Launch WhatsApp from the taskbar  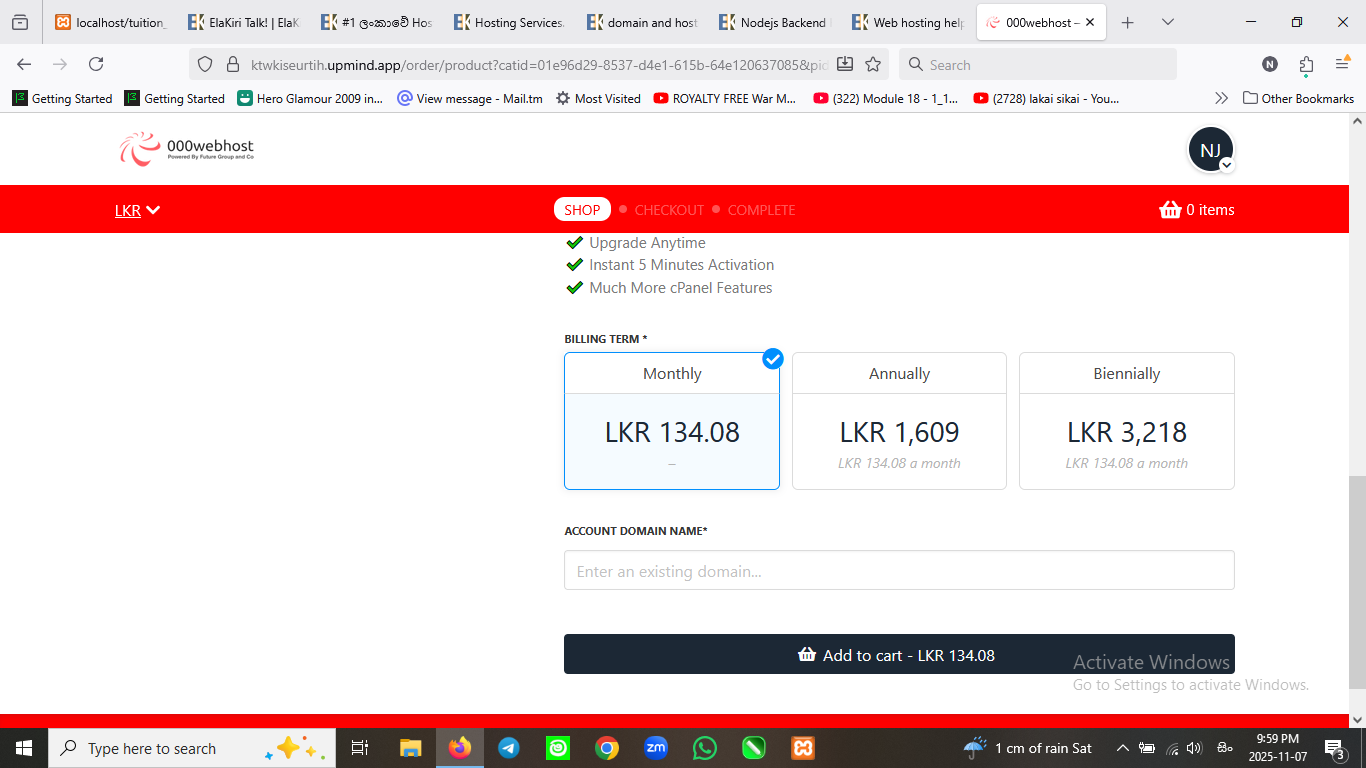click(705, 748)
